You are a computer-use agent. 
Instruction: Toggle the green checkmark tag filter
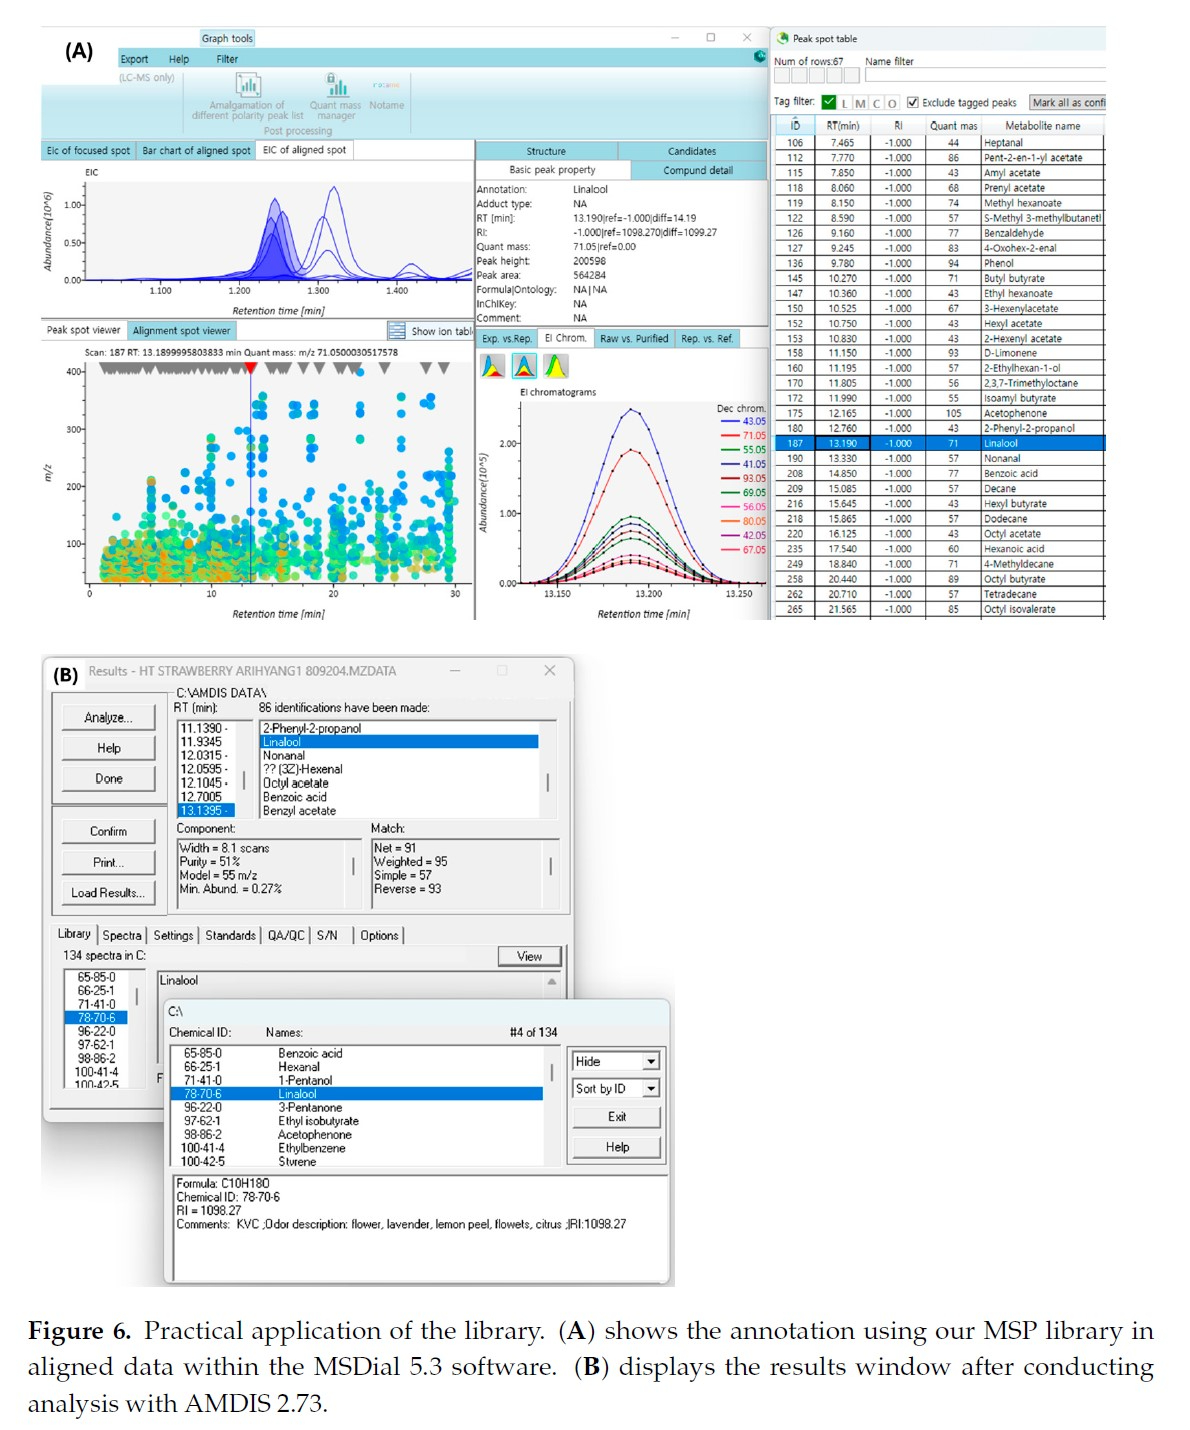point(829,102)
